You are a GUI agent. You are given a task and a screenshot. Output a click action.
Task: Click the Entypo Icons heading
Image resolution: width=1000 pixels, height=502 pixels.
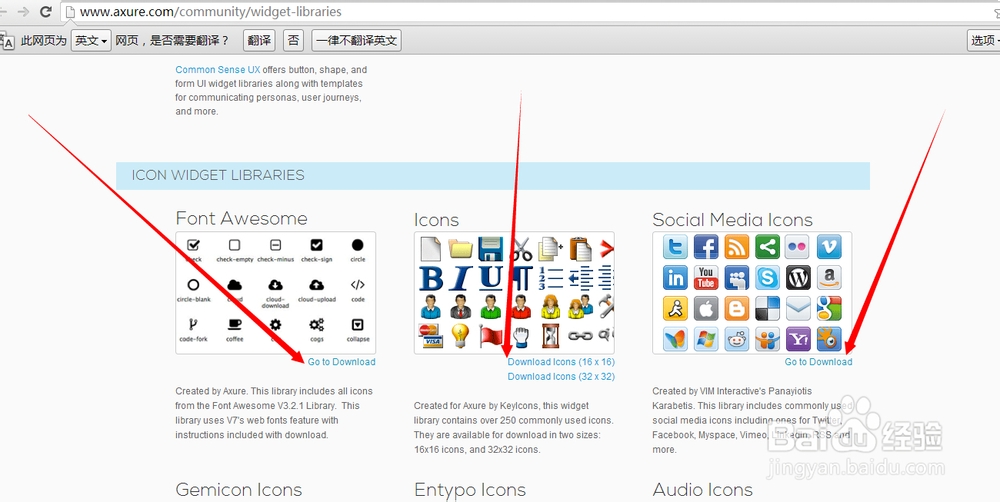[x=470, y=490]
